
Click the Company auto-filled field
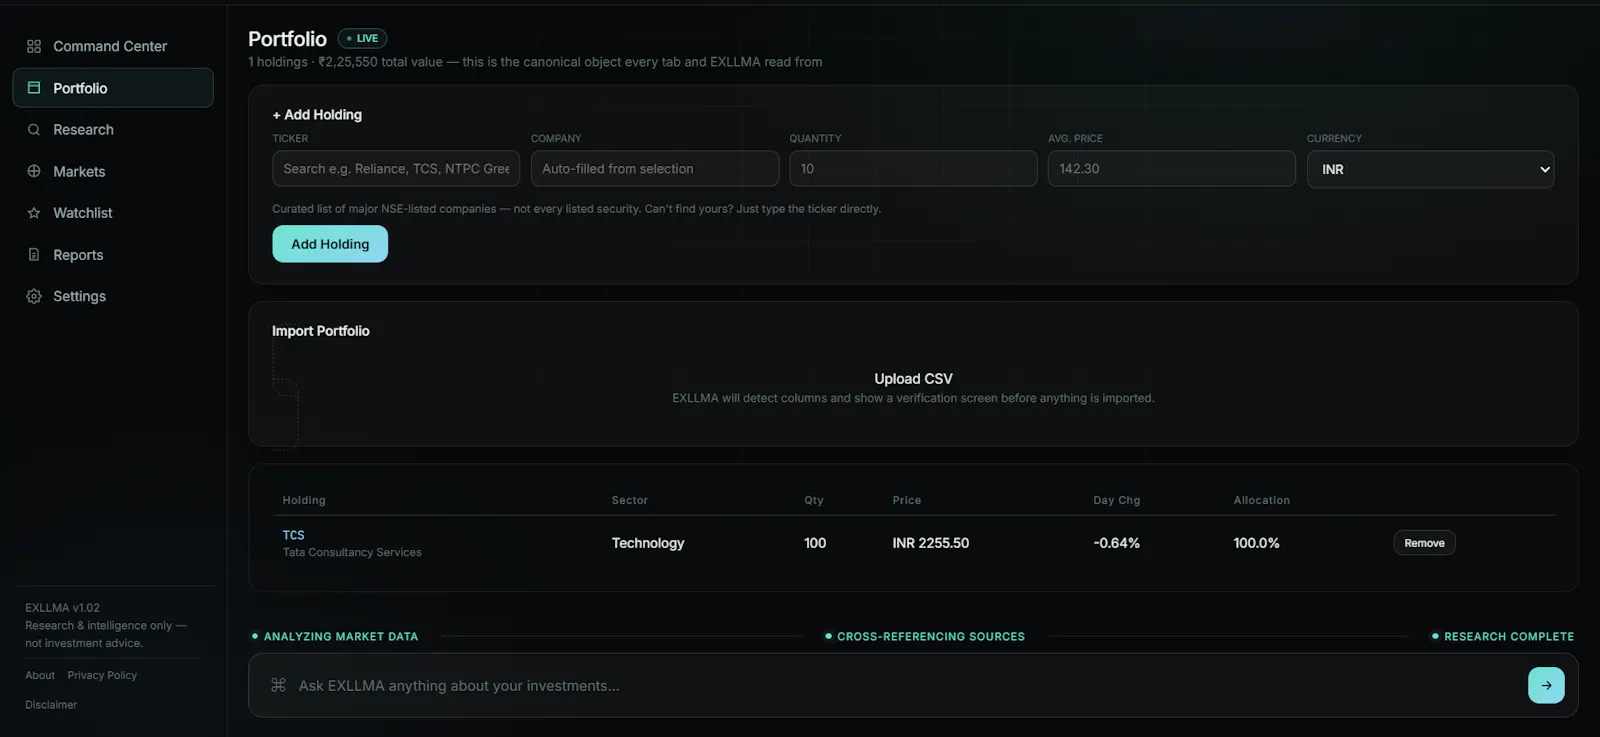tap(655, 169)
